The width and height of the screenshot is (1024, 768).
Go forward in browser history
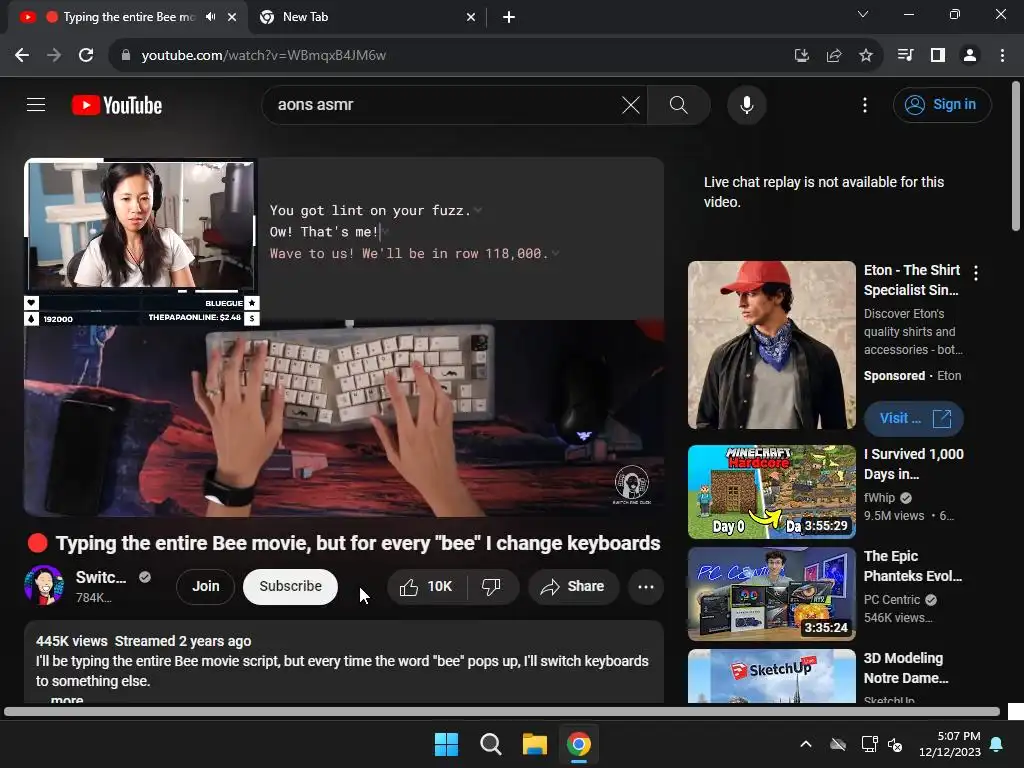(54, 55)
